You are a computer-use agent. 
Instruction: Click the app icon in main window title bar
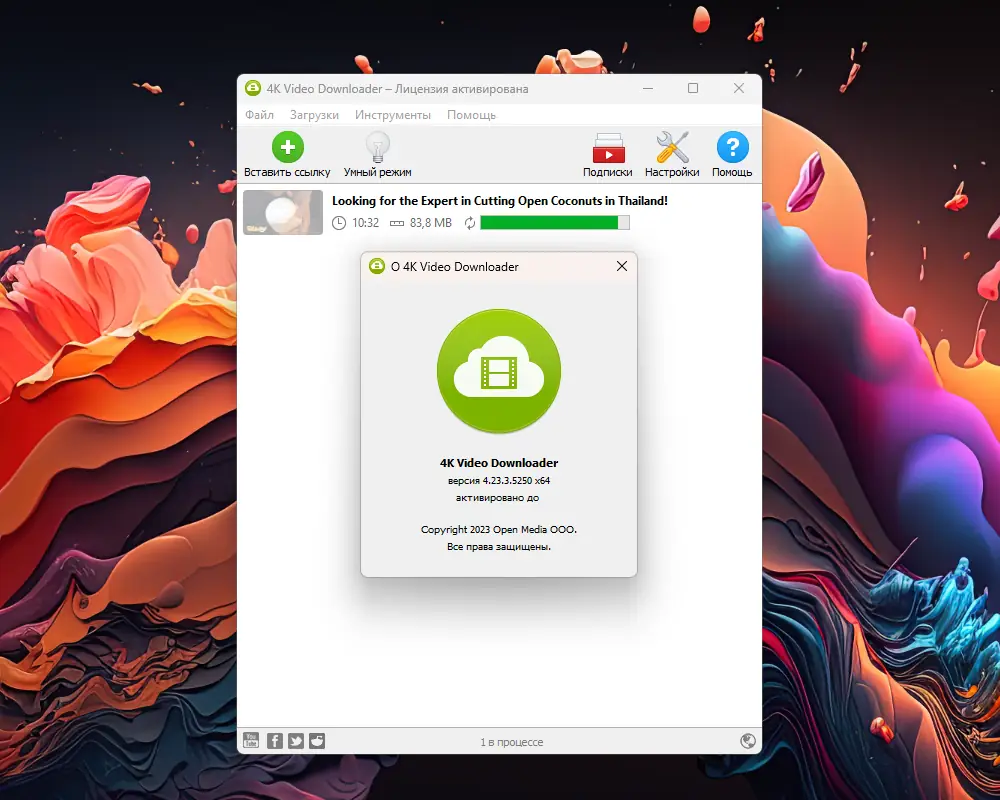pyautogui.click(x=253, y=88)
